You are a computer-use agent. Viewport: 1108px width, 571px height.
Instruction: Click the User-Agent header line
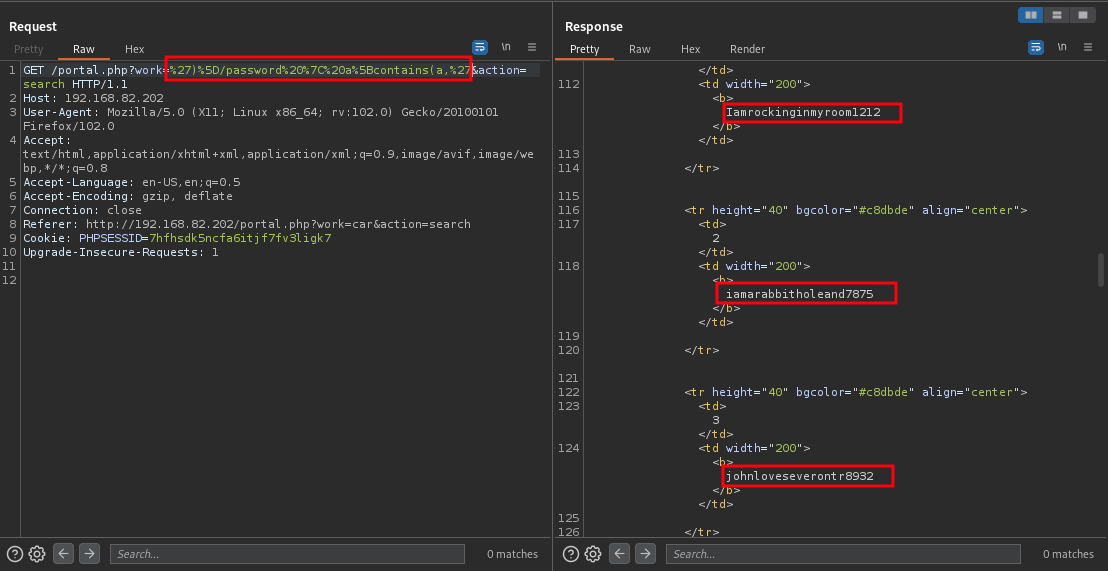point(261,119)
